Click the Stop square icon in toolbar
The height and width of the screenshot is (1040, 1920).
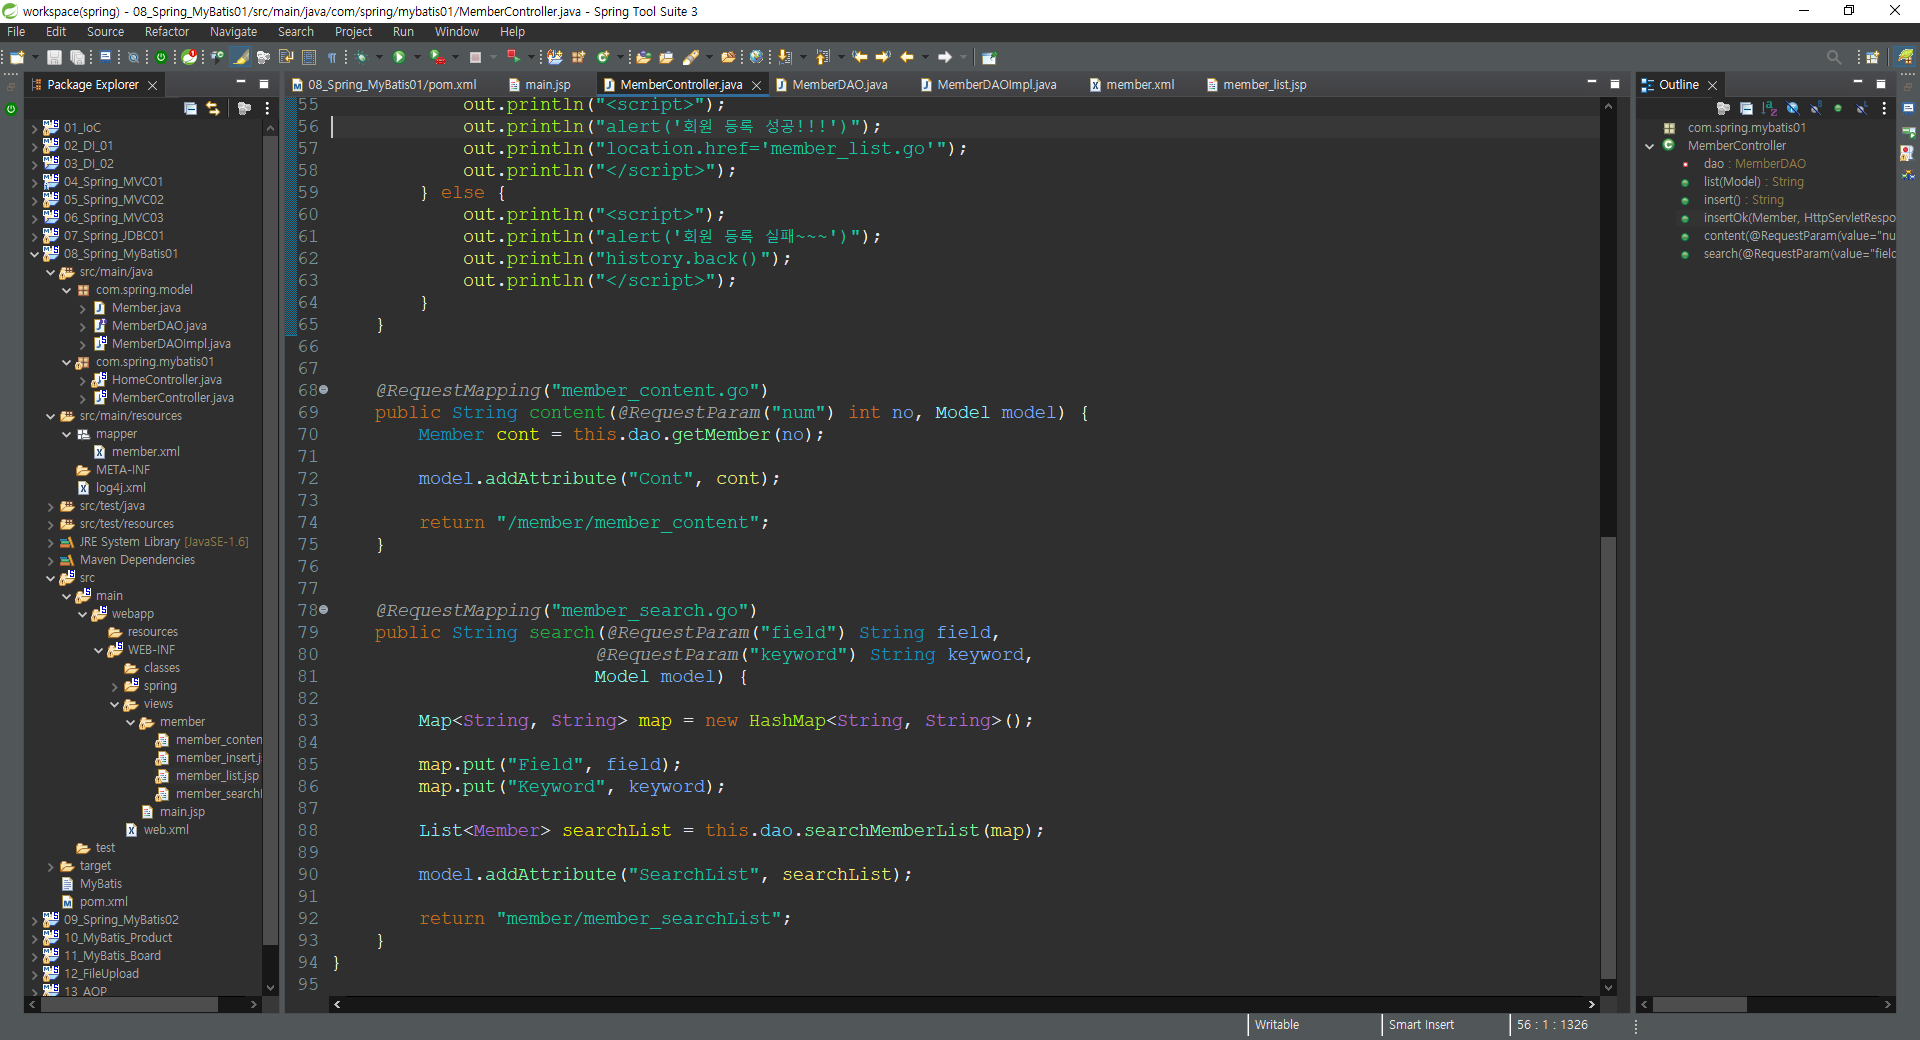[x=476, y=57]
